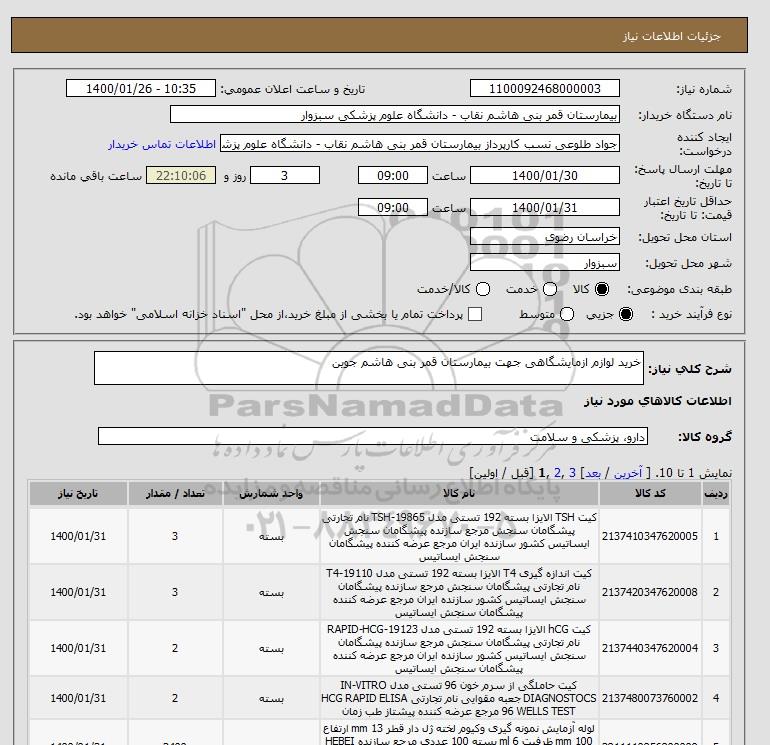This screenshot has height=745, width=770.
Task: Click the response deadline time 09:00 field
Action: (x=393, y=175)
